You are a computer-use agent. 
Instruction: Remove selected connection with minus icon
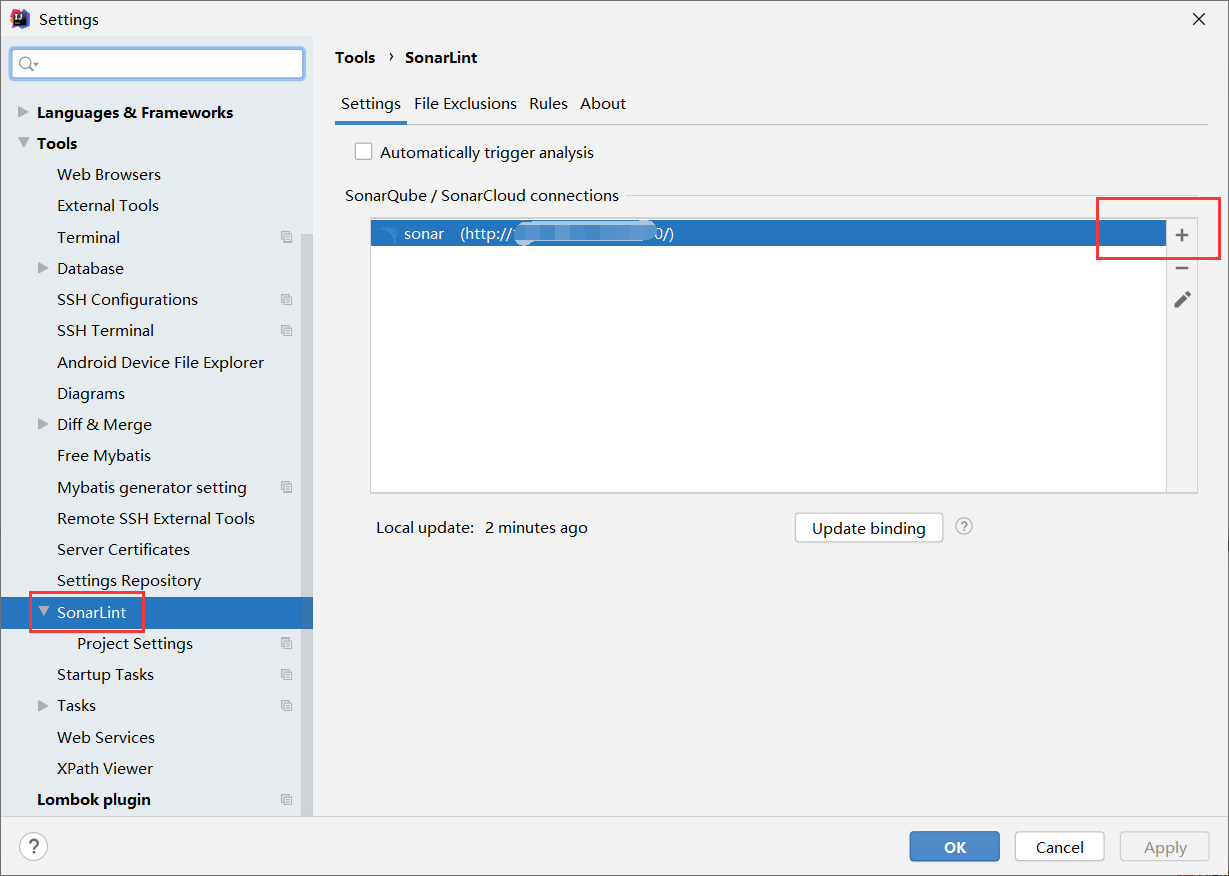pos(1182,268)
